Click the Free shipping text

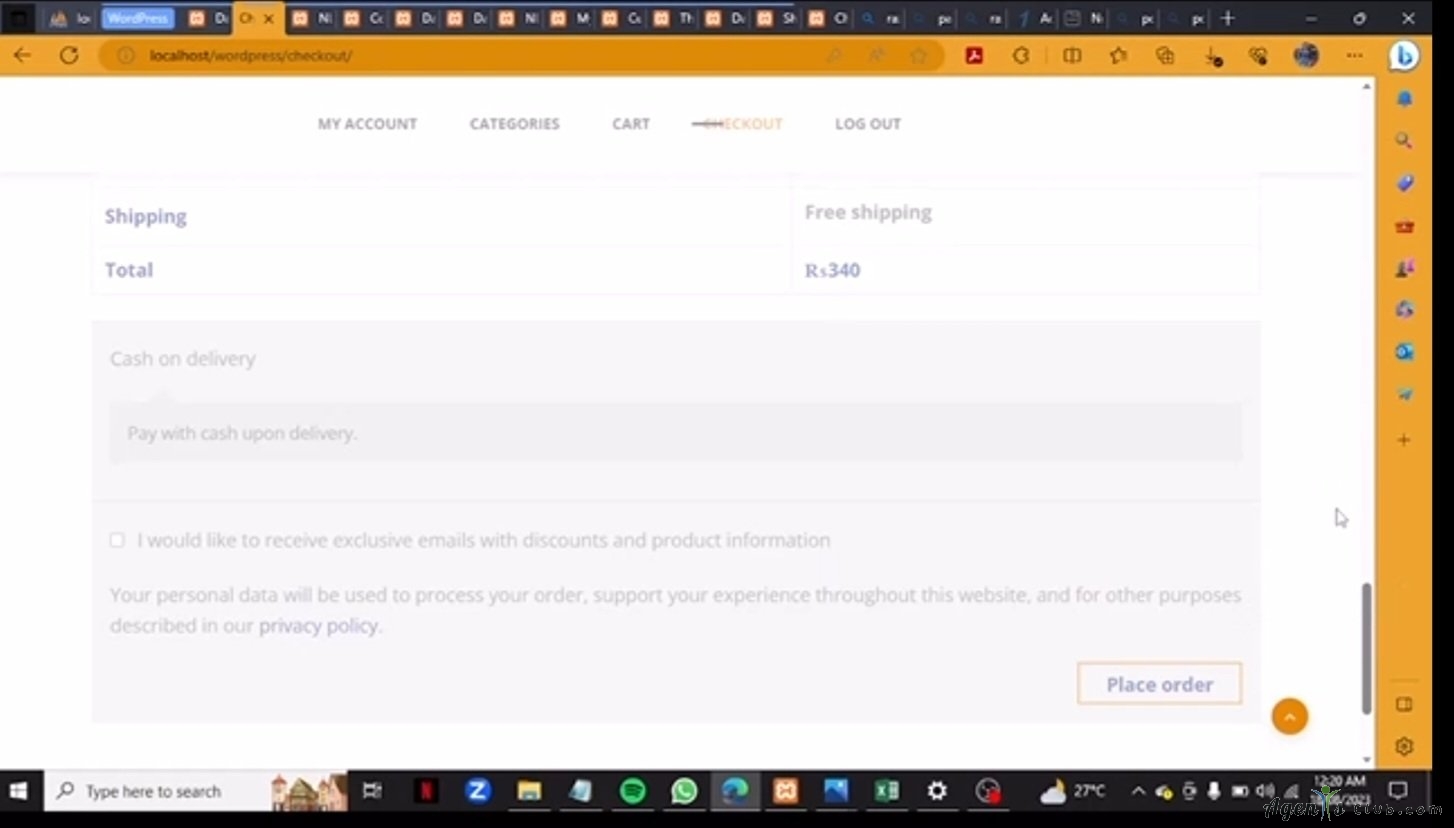(x=868, y=212)
